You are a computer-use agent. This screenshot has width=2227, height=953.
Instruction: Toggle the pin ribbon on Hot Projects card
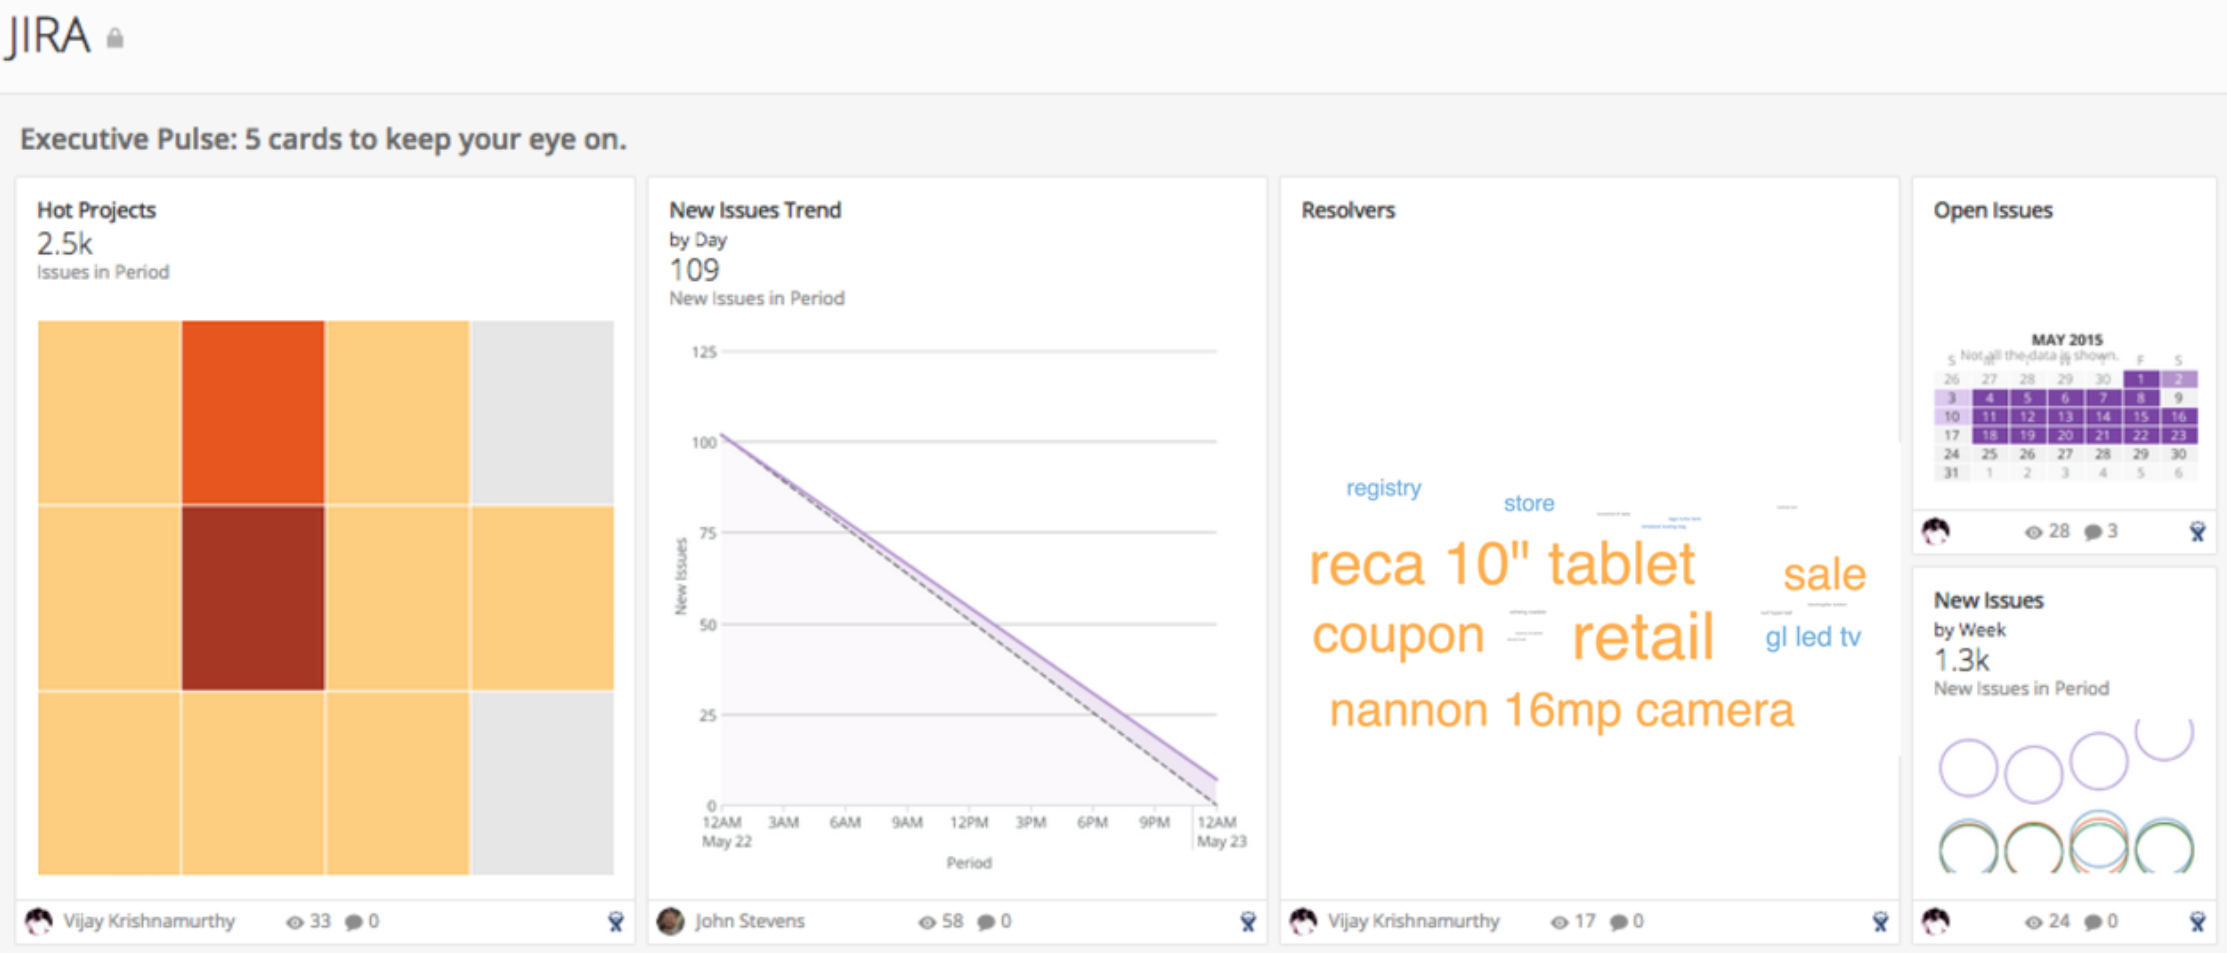(x=616, y=920)
